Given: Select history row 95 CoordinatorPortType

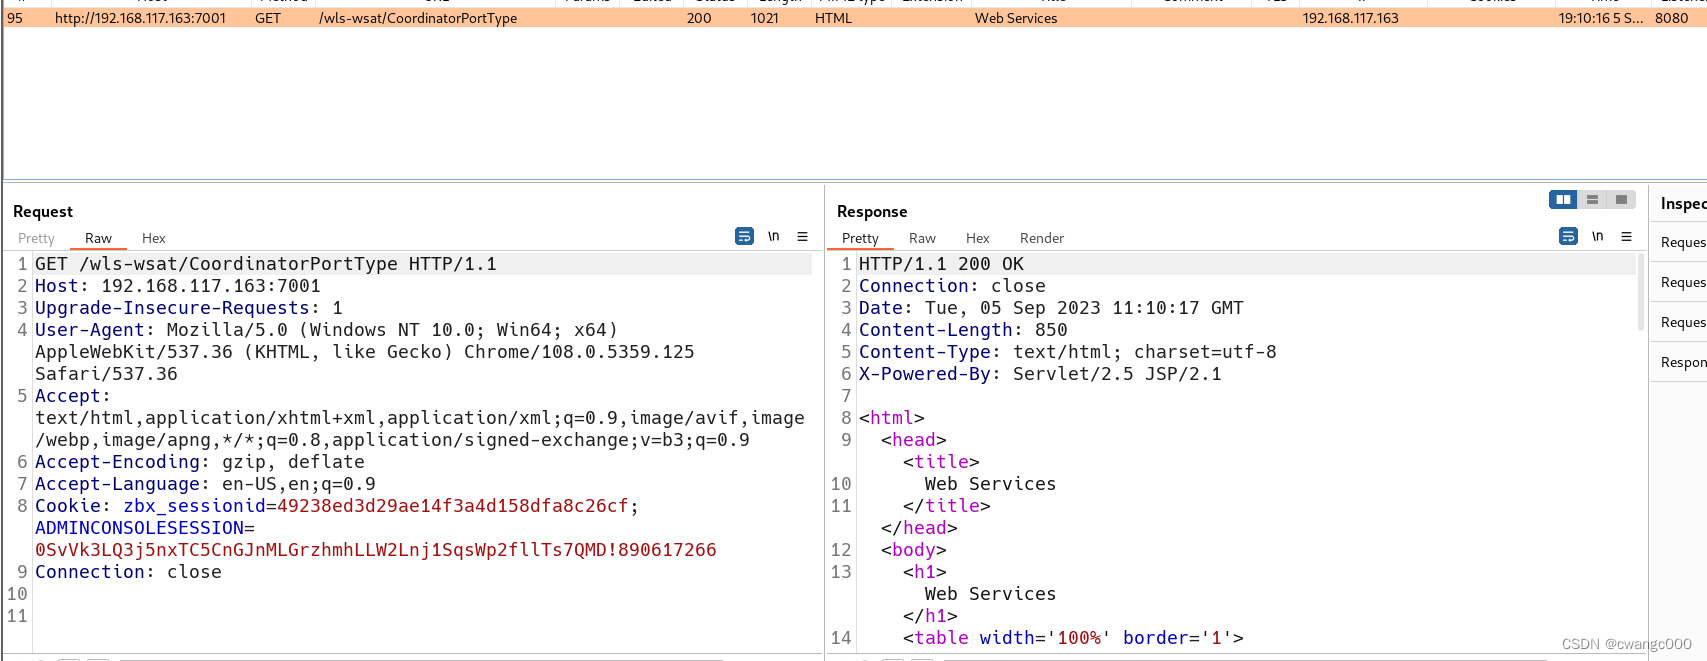Looking at the screenshot, I should click(x=855, y=18).
